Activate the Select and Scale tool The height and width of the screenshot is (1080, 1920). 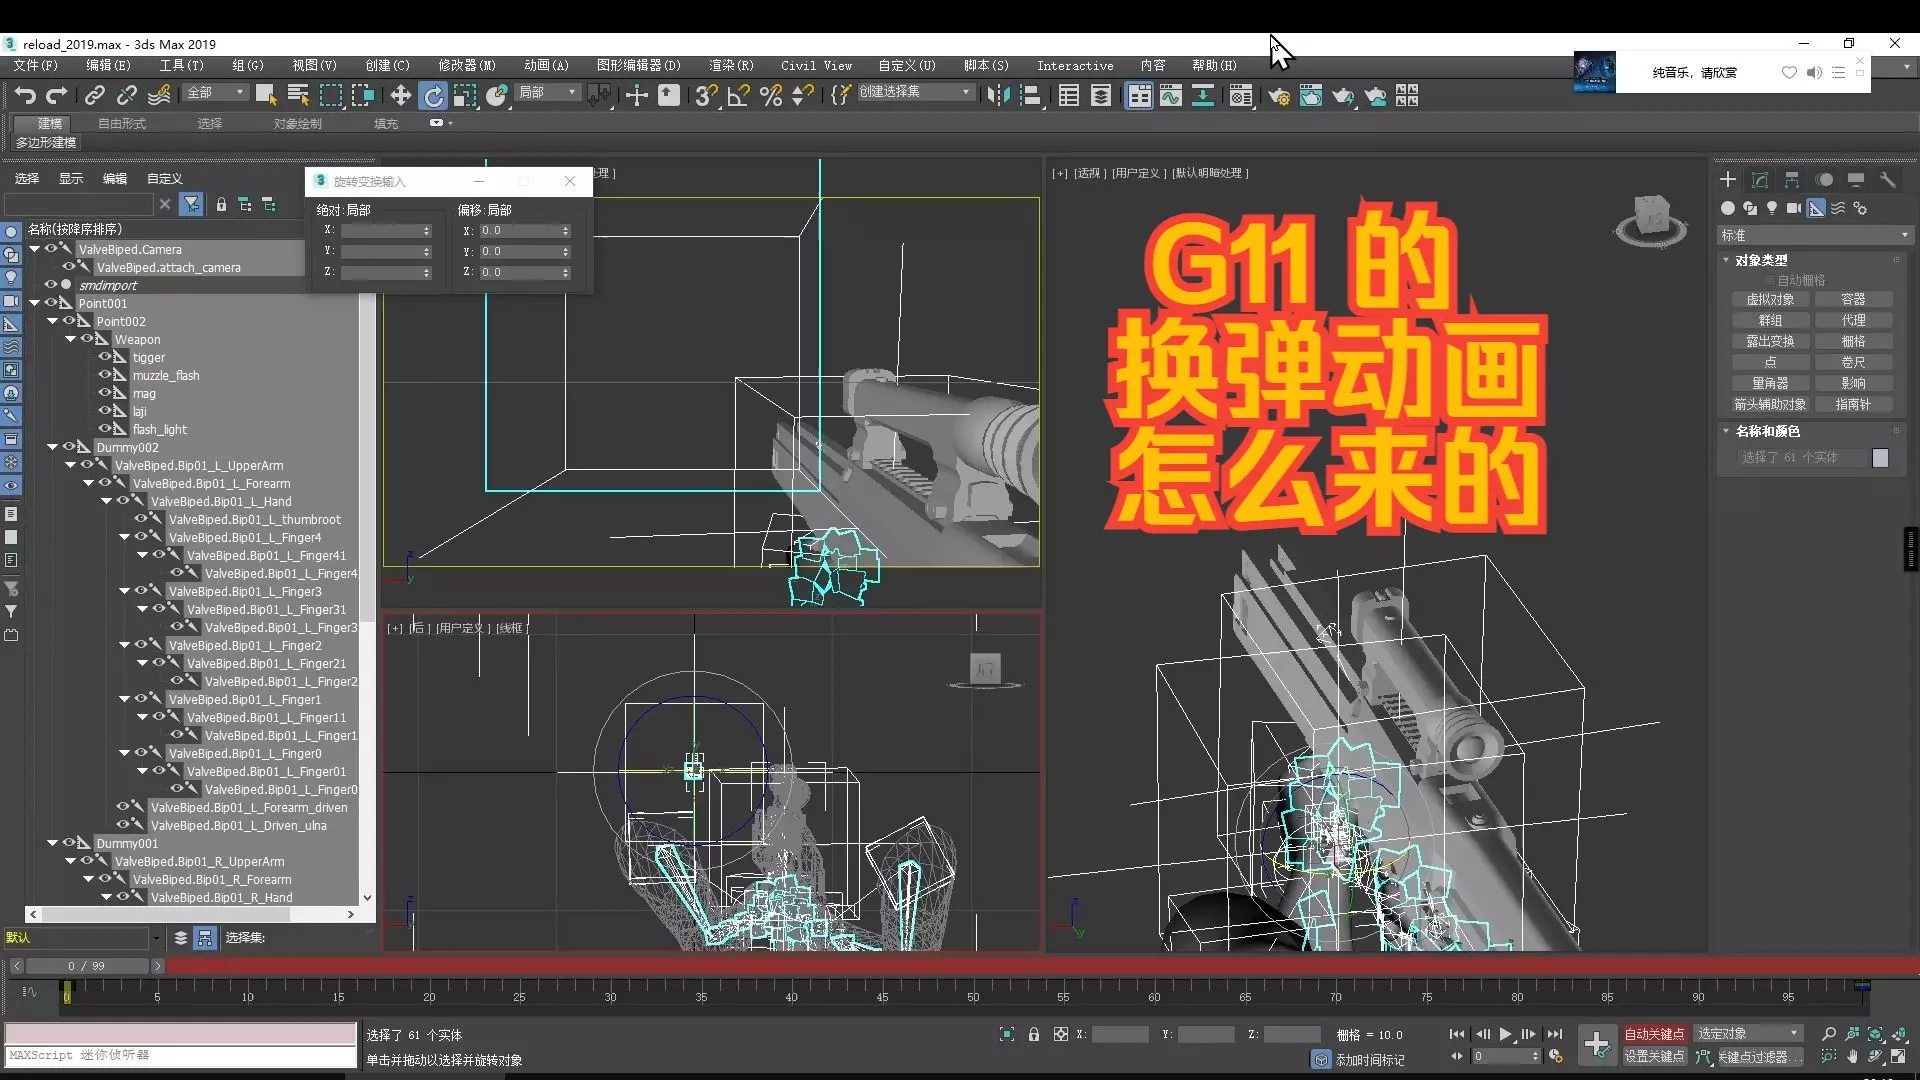pos(465,95)
